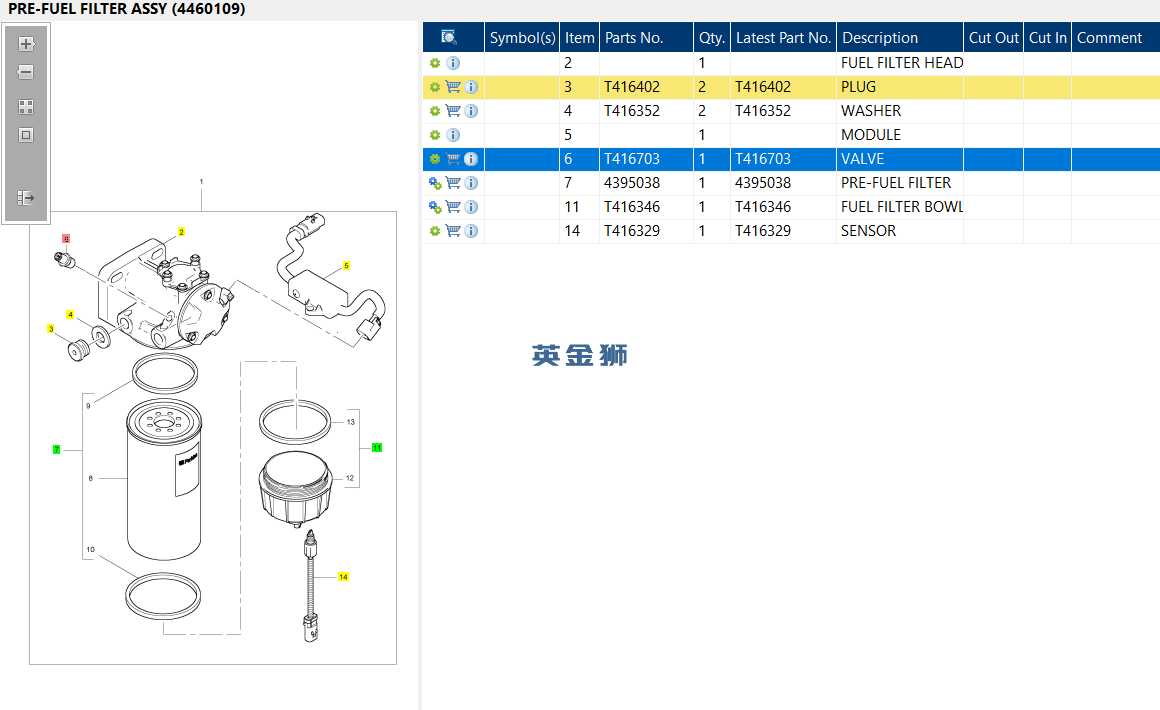Viewport: 1160px width, 710px height.
Task: Click the Cut Out column header
Action: (x=994, y=37)
